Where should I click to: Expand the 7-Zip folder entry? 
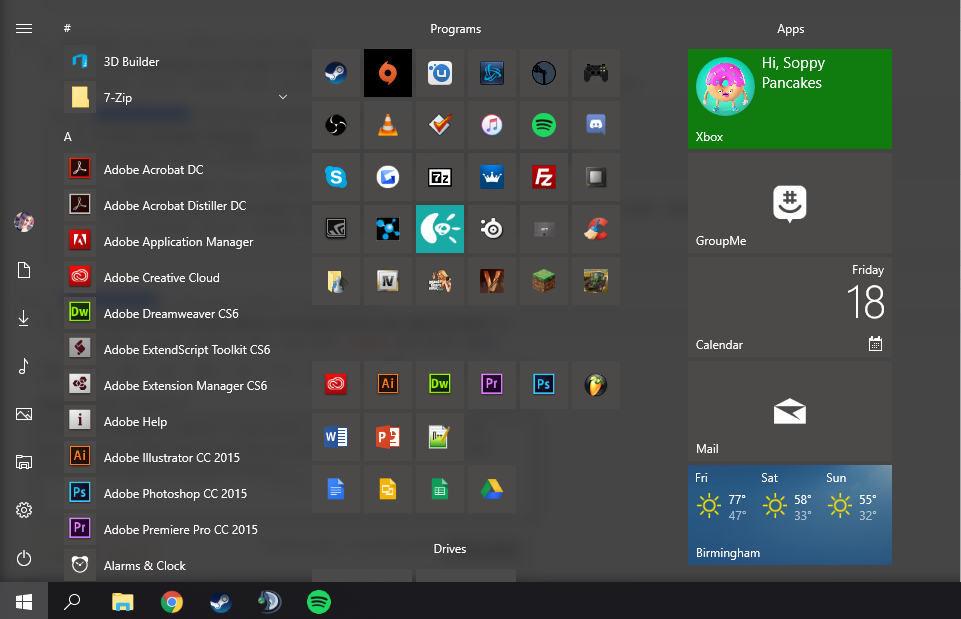point(282,97)
